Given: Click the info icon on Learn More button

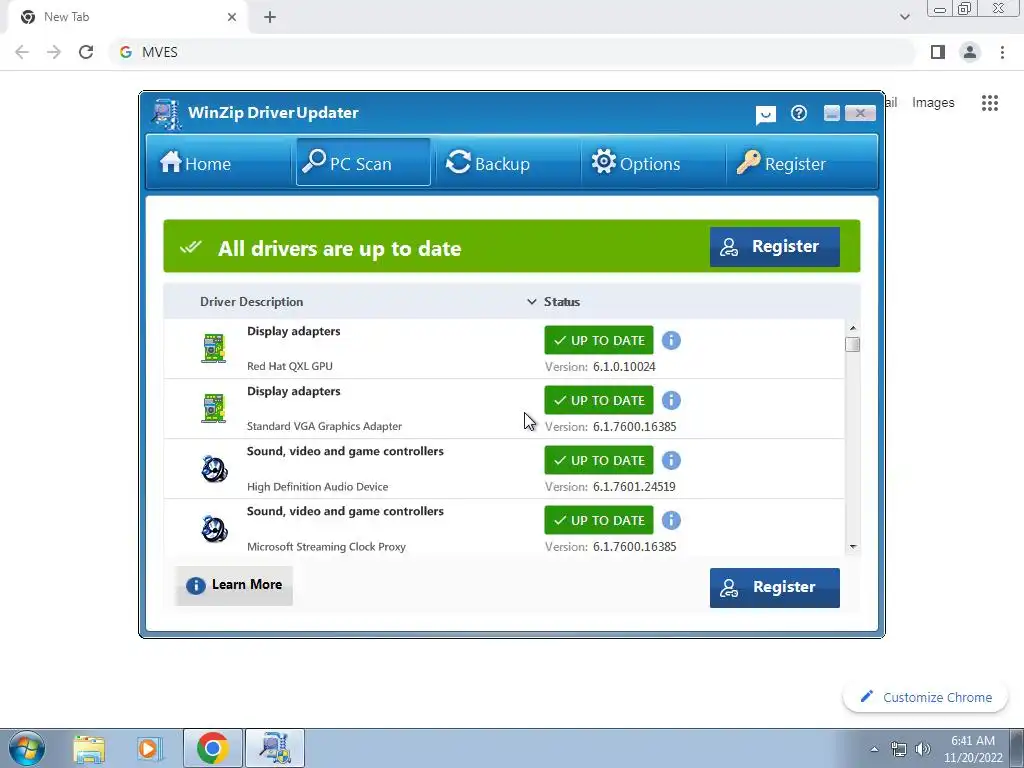Looking at the screenshot, I should tap(195, 586).
